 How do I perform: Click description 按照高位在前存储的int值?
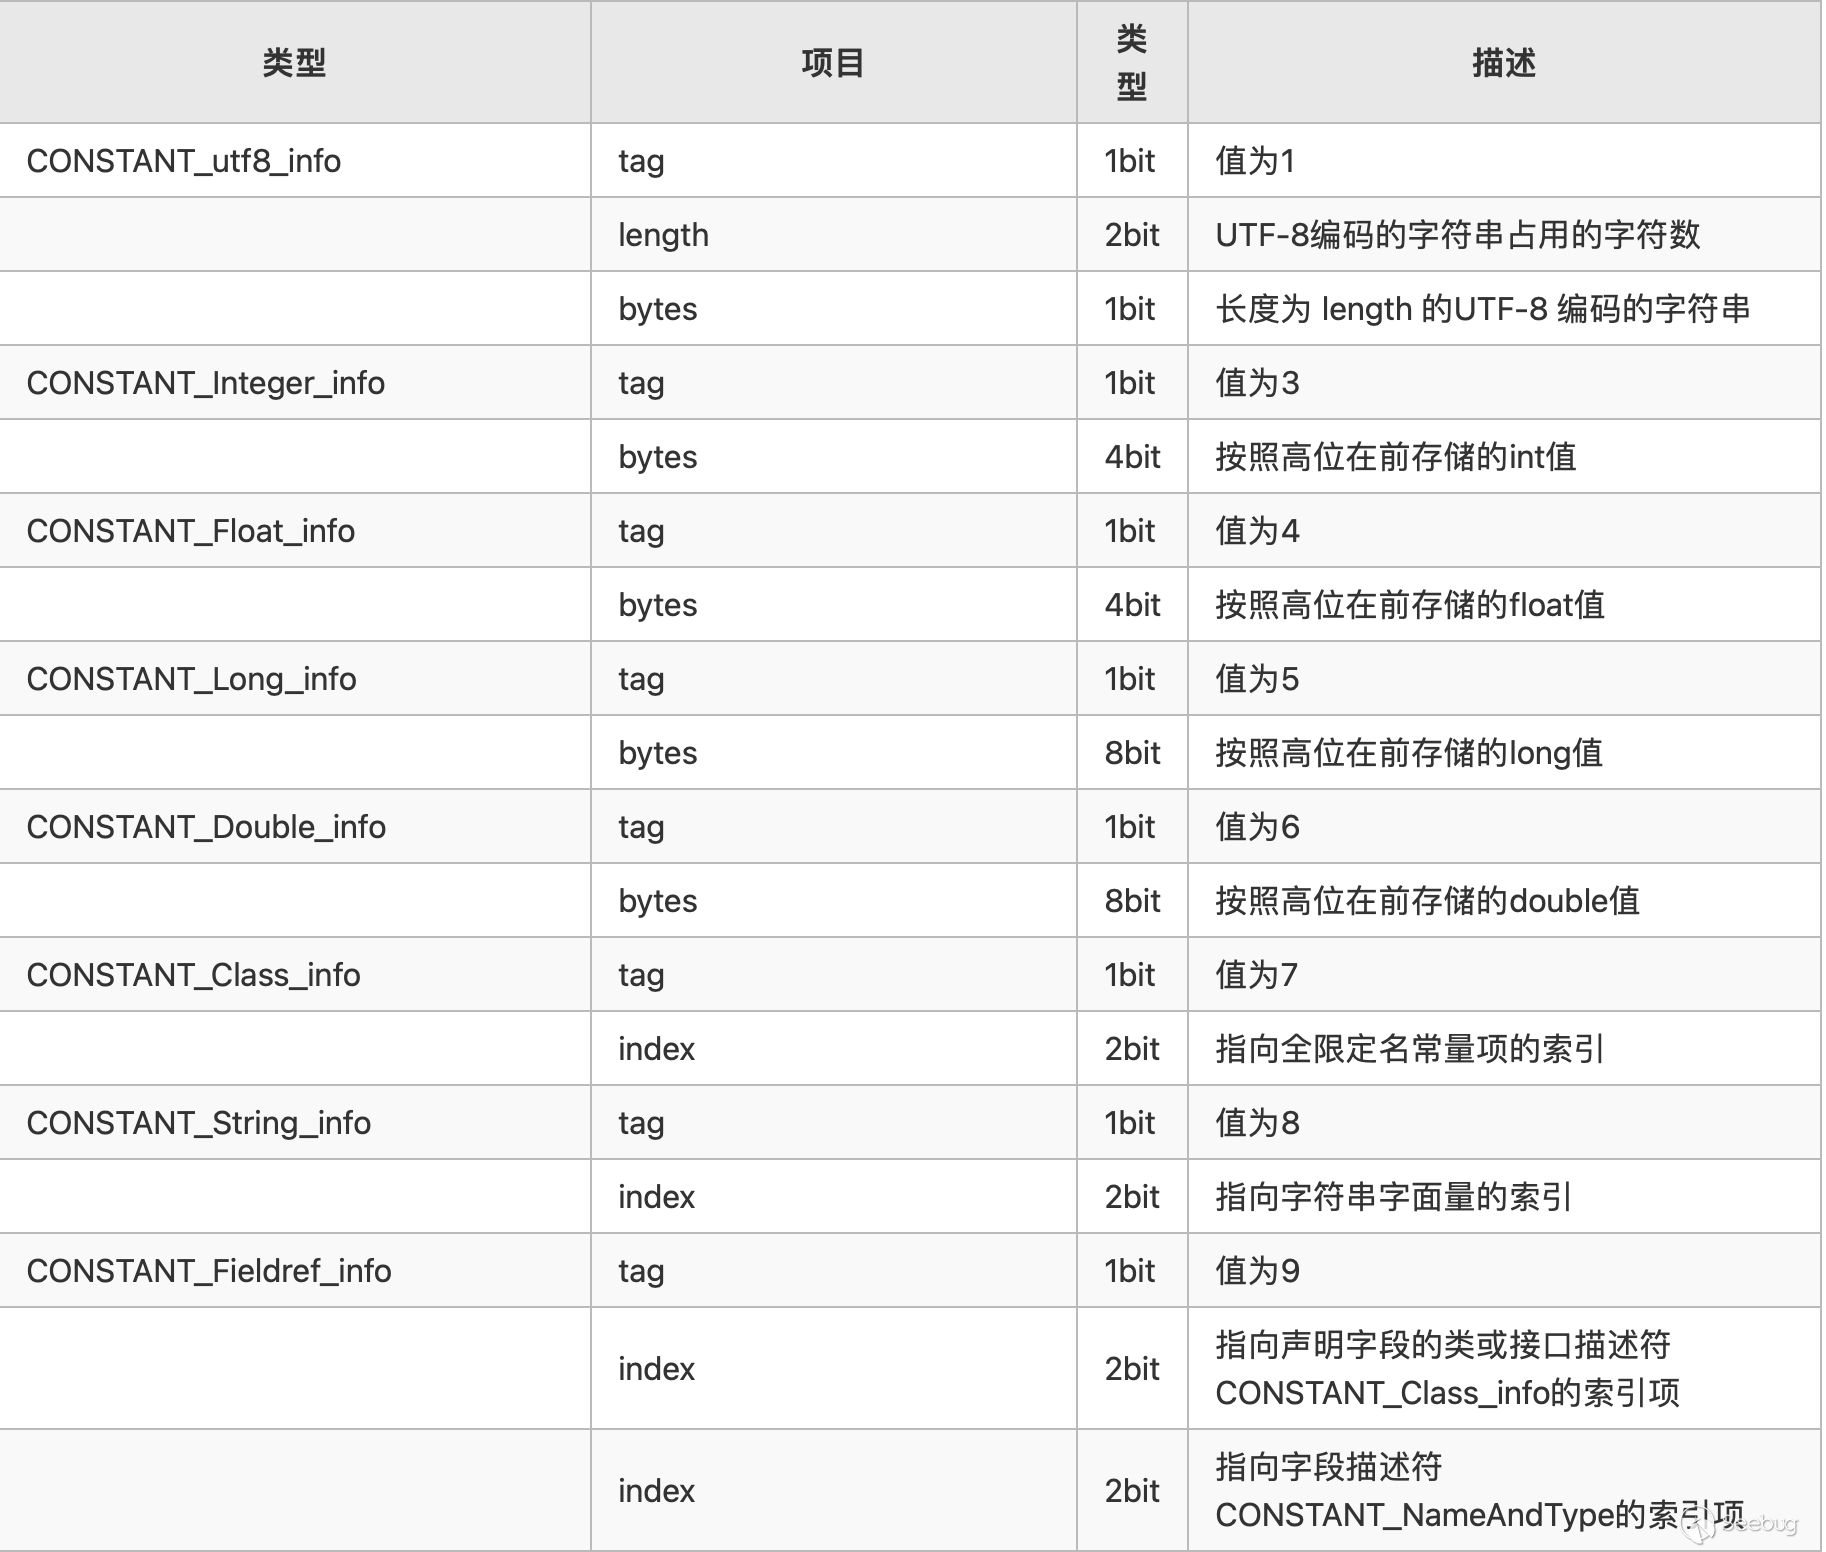click(x=1396, y=457)
